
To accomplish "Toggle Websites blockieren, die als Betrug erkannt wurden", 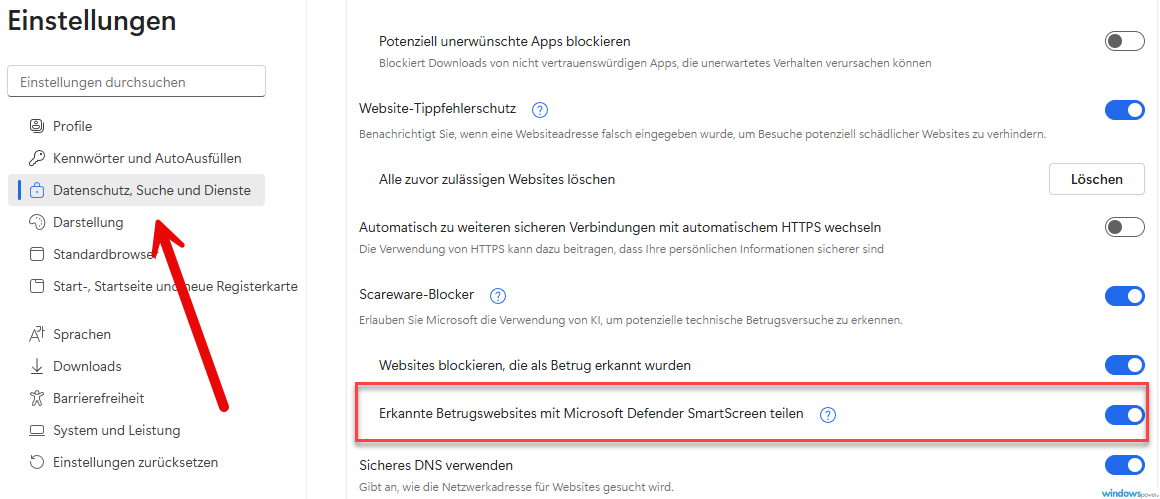I will click(1124, 365).
